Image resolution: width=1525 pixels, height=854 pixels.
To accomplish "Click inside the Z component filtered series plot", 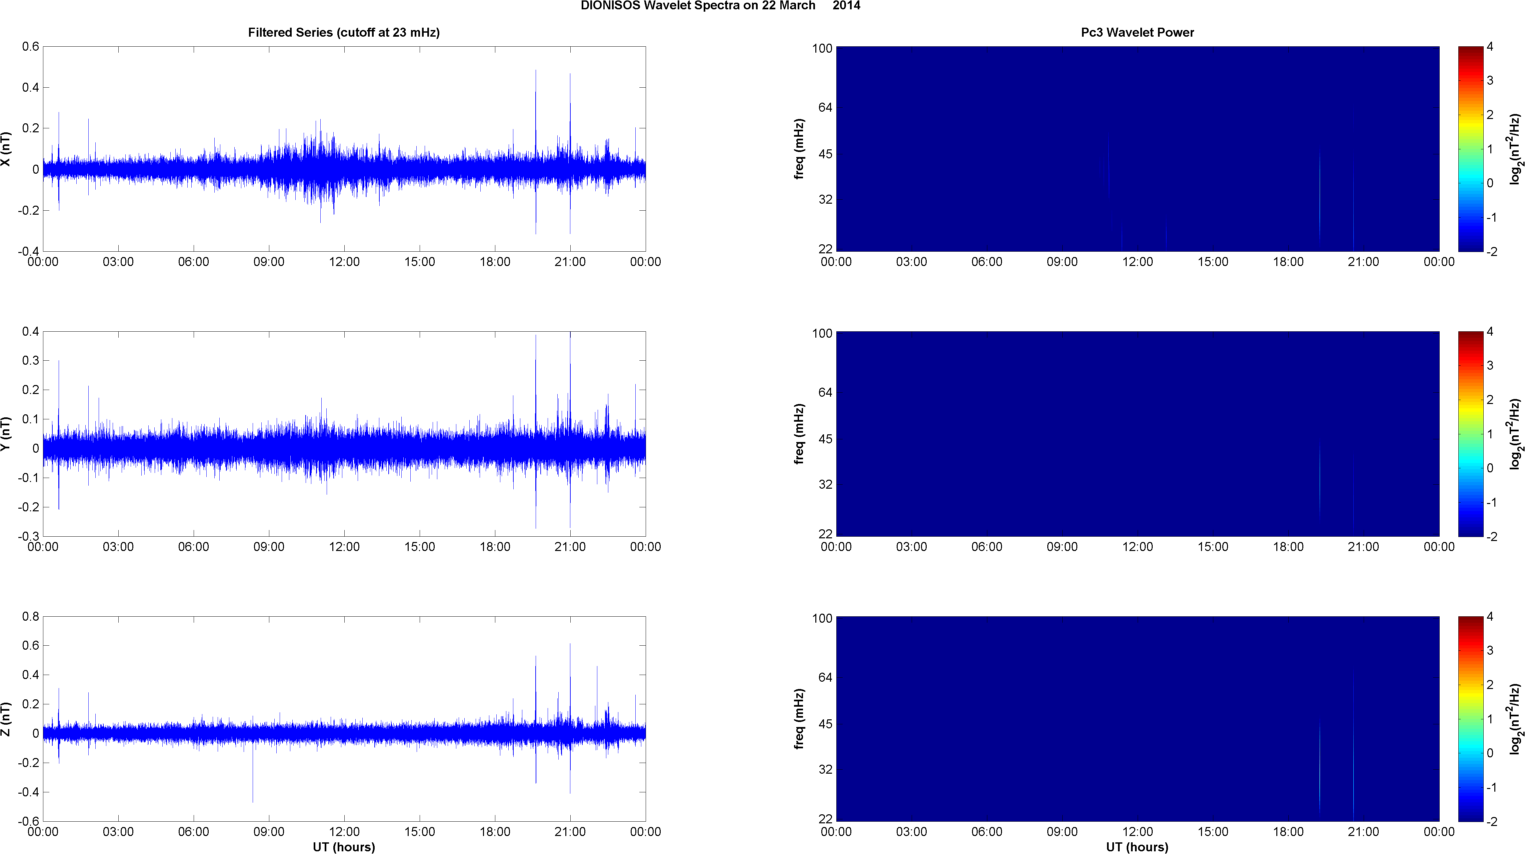I will [x=343, y=719].
